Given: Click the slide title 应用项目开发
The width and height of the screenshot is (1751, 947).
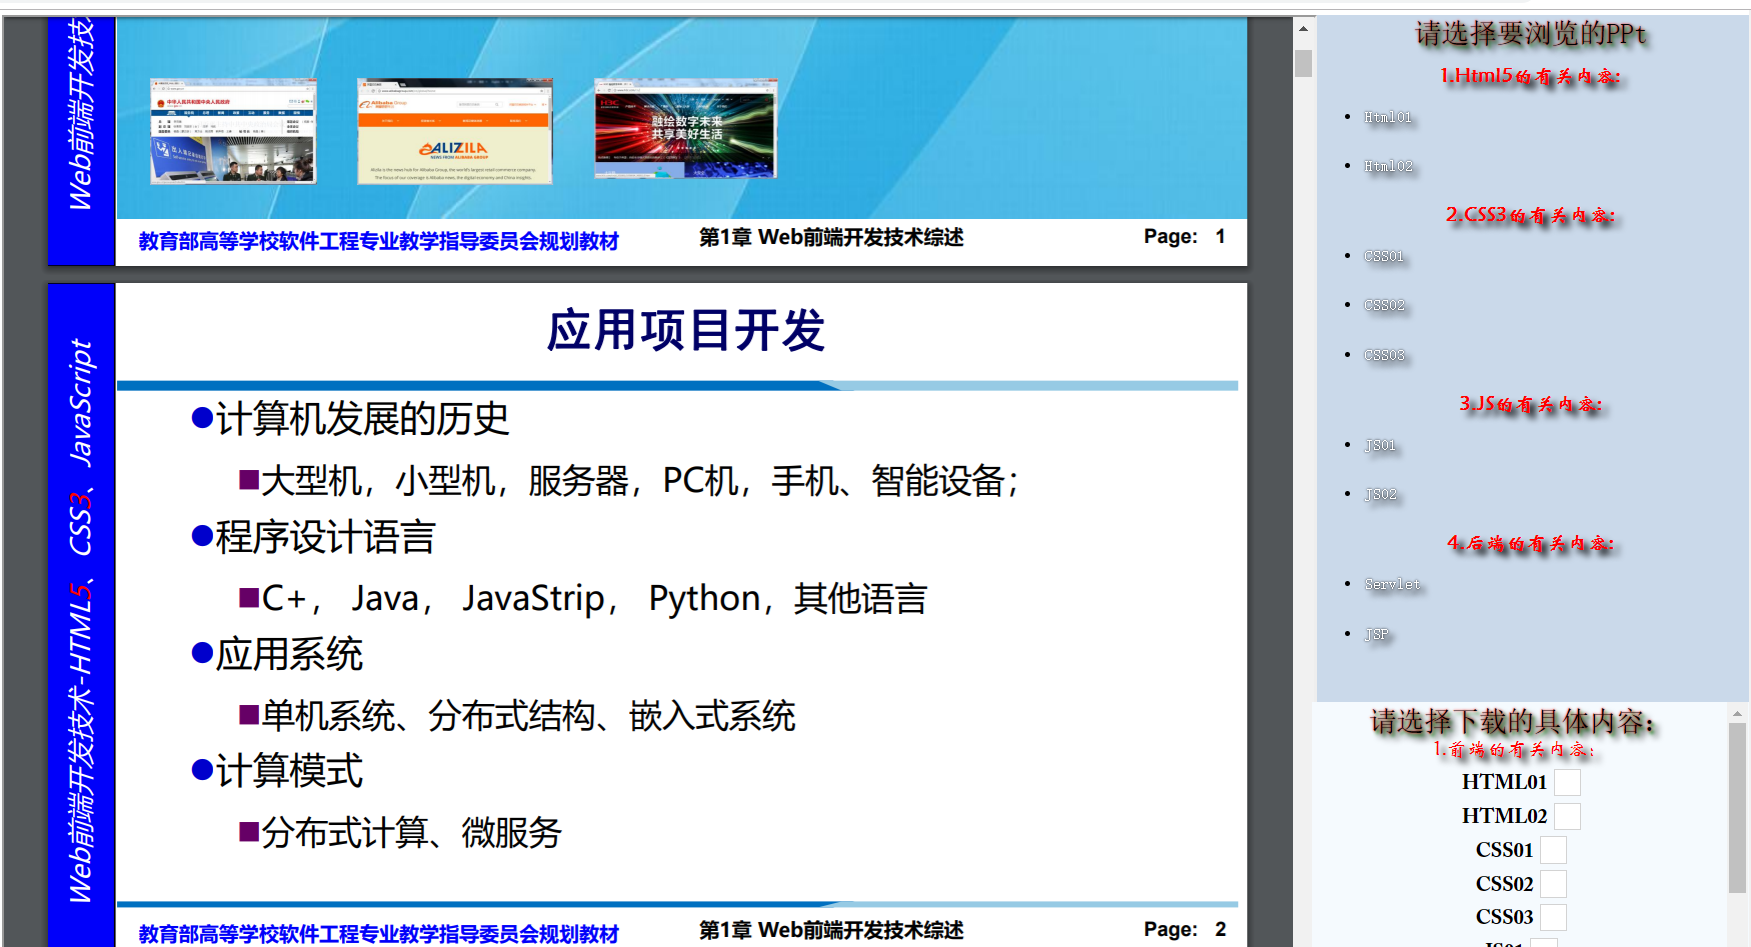Looking at the screenshot, I should click(686, 330).
